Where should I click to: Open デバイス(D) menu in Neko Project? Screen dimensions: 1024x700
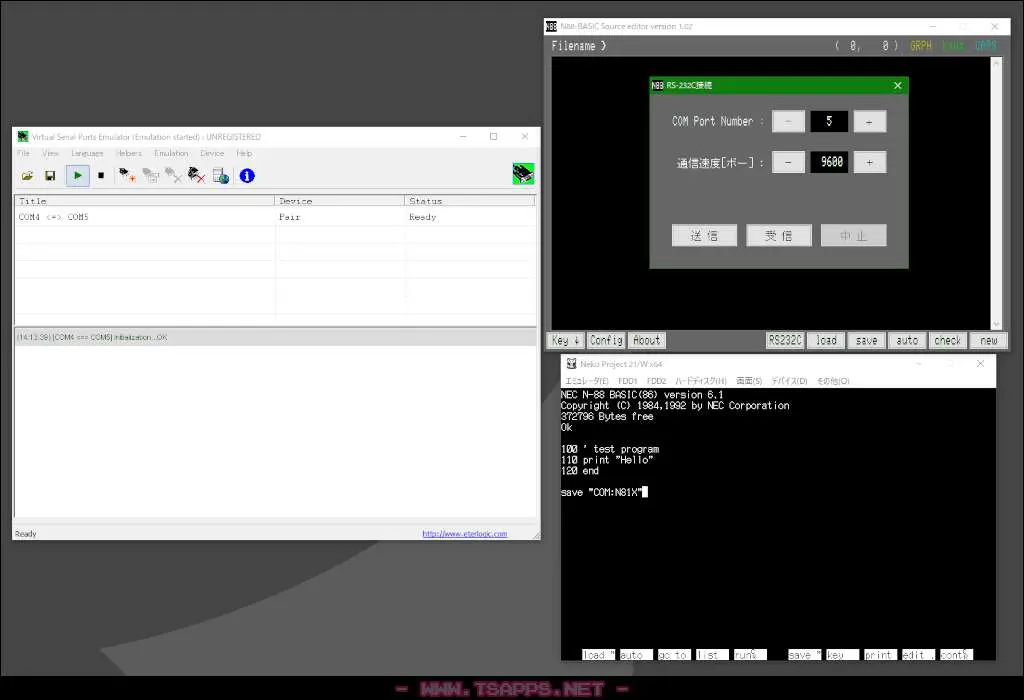click(x=789, y=381)
